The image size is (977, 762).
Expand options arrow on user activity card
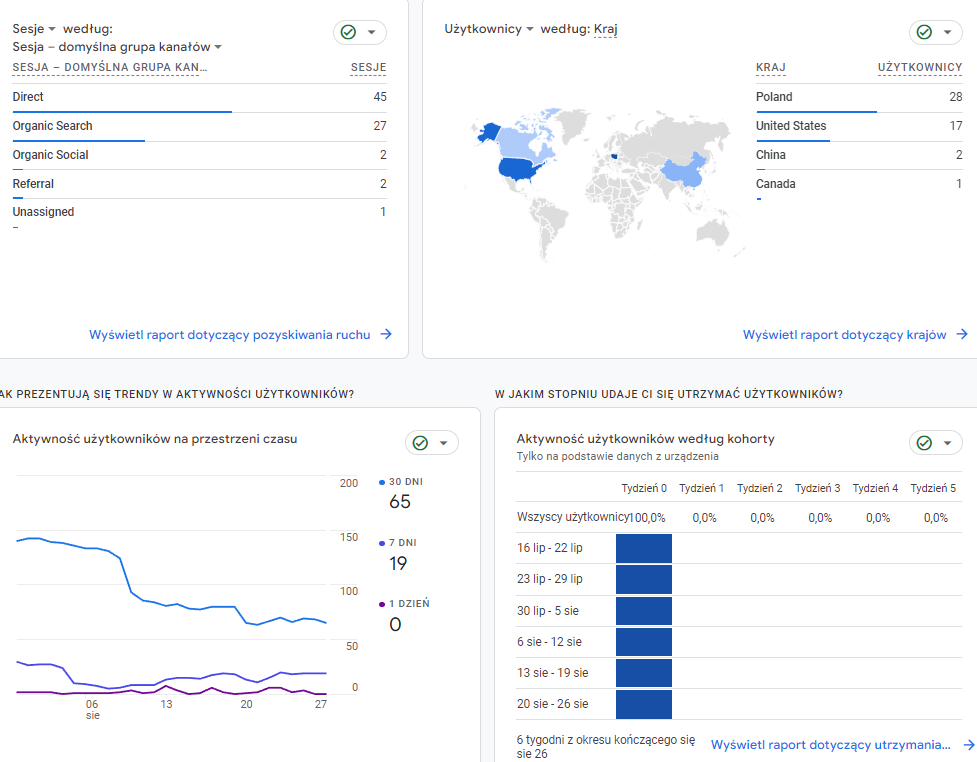tap(444, 442)
